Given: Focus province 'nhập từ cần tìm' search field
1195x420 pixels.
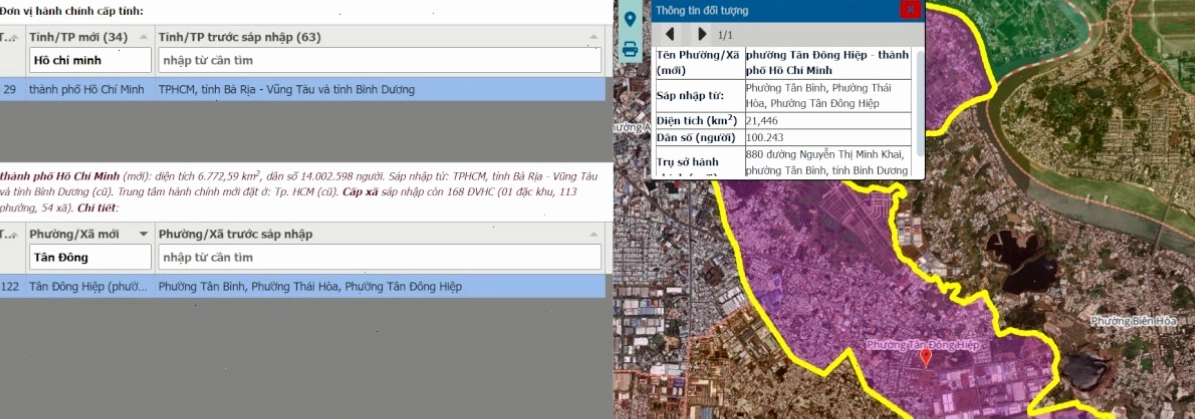Looking at the screenshot, I should click(x=380, y=60).
